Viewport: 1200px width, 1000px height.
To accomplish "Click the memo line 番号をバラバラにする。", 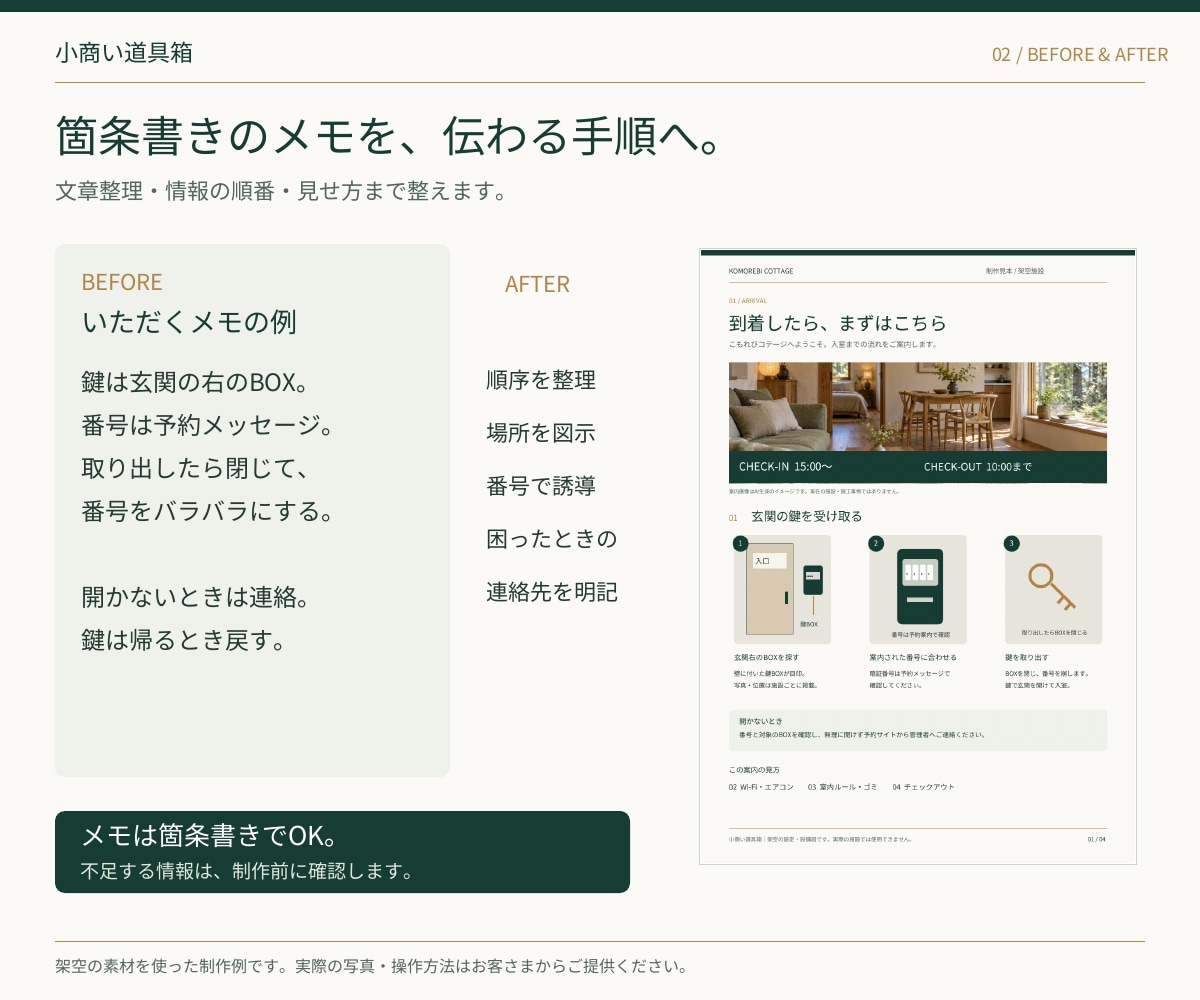I will click(x=208, y=511).
